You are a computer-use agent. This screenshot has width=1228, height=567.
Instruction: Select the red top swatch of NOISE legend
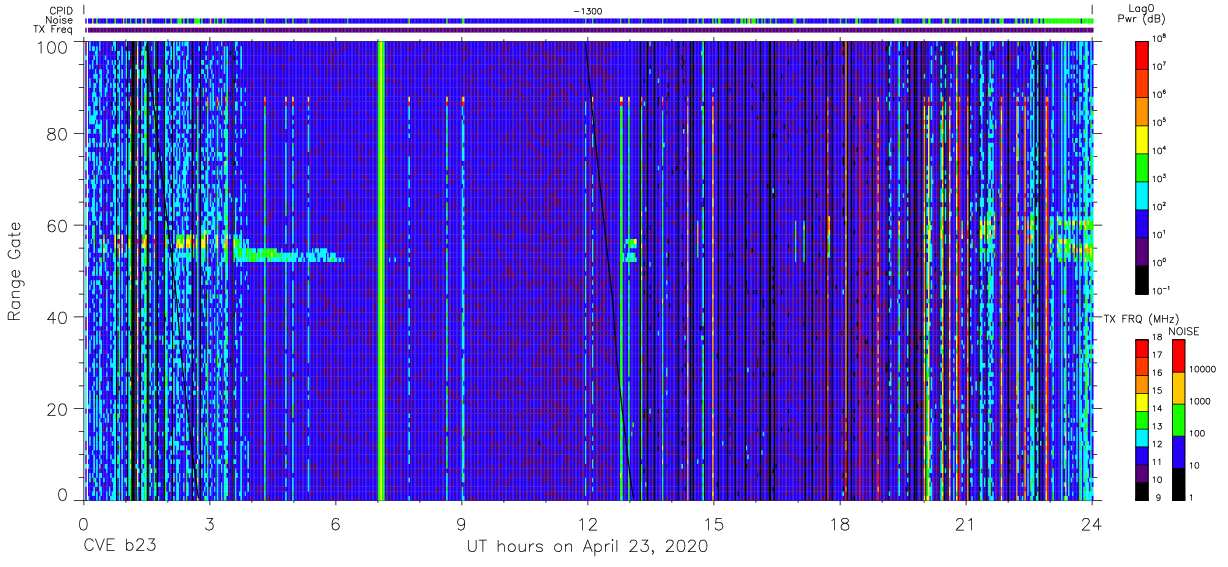(x=1178, y=355)
